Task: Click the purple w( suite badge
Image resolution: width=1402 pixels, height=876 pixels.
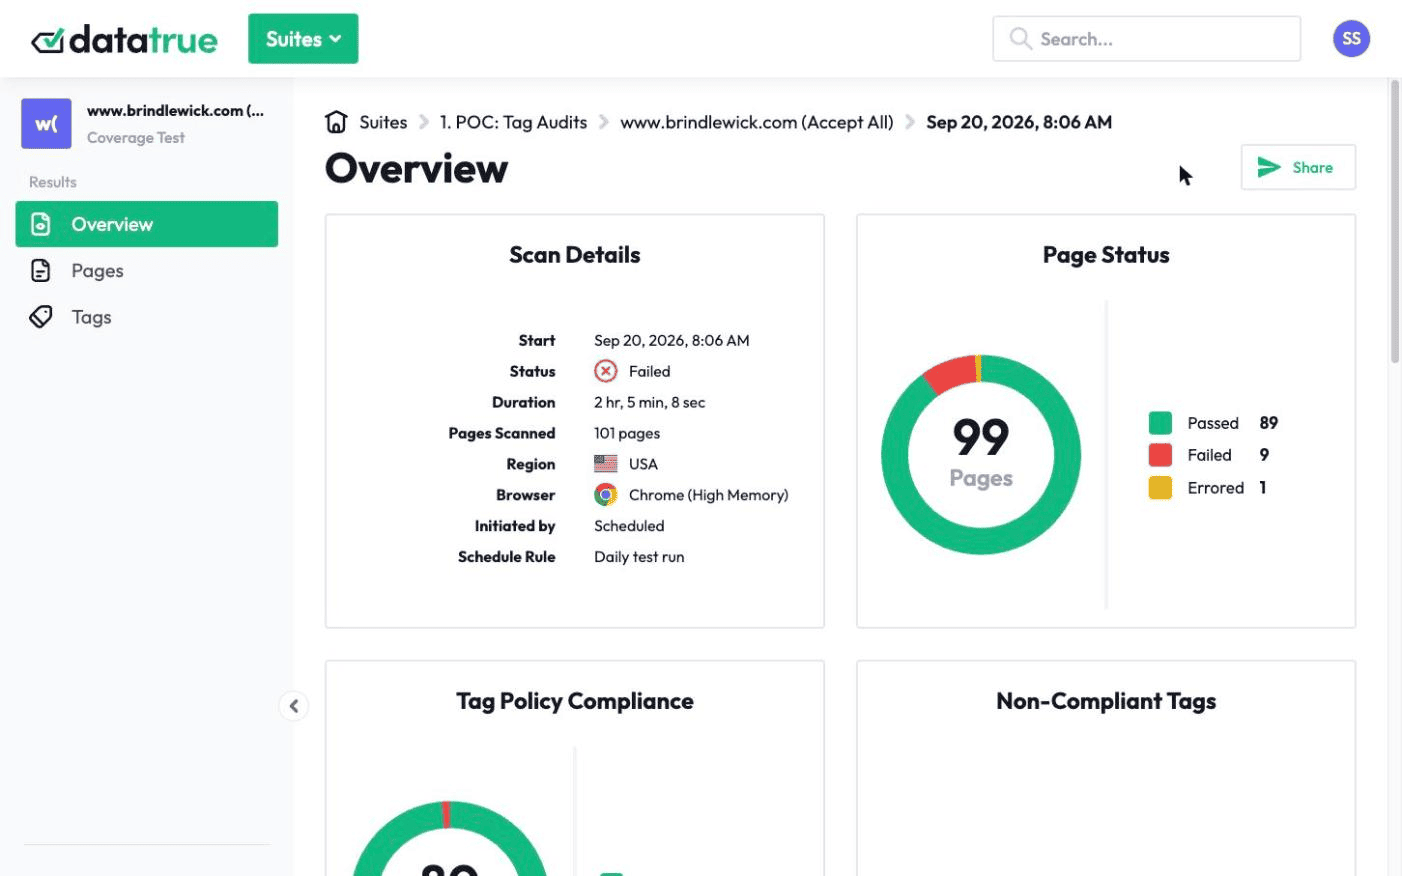Action: point(46,124)
